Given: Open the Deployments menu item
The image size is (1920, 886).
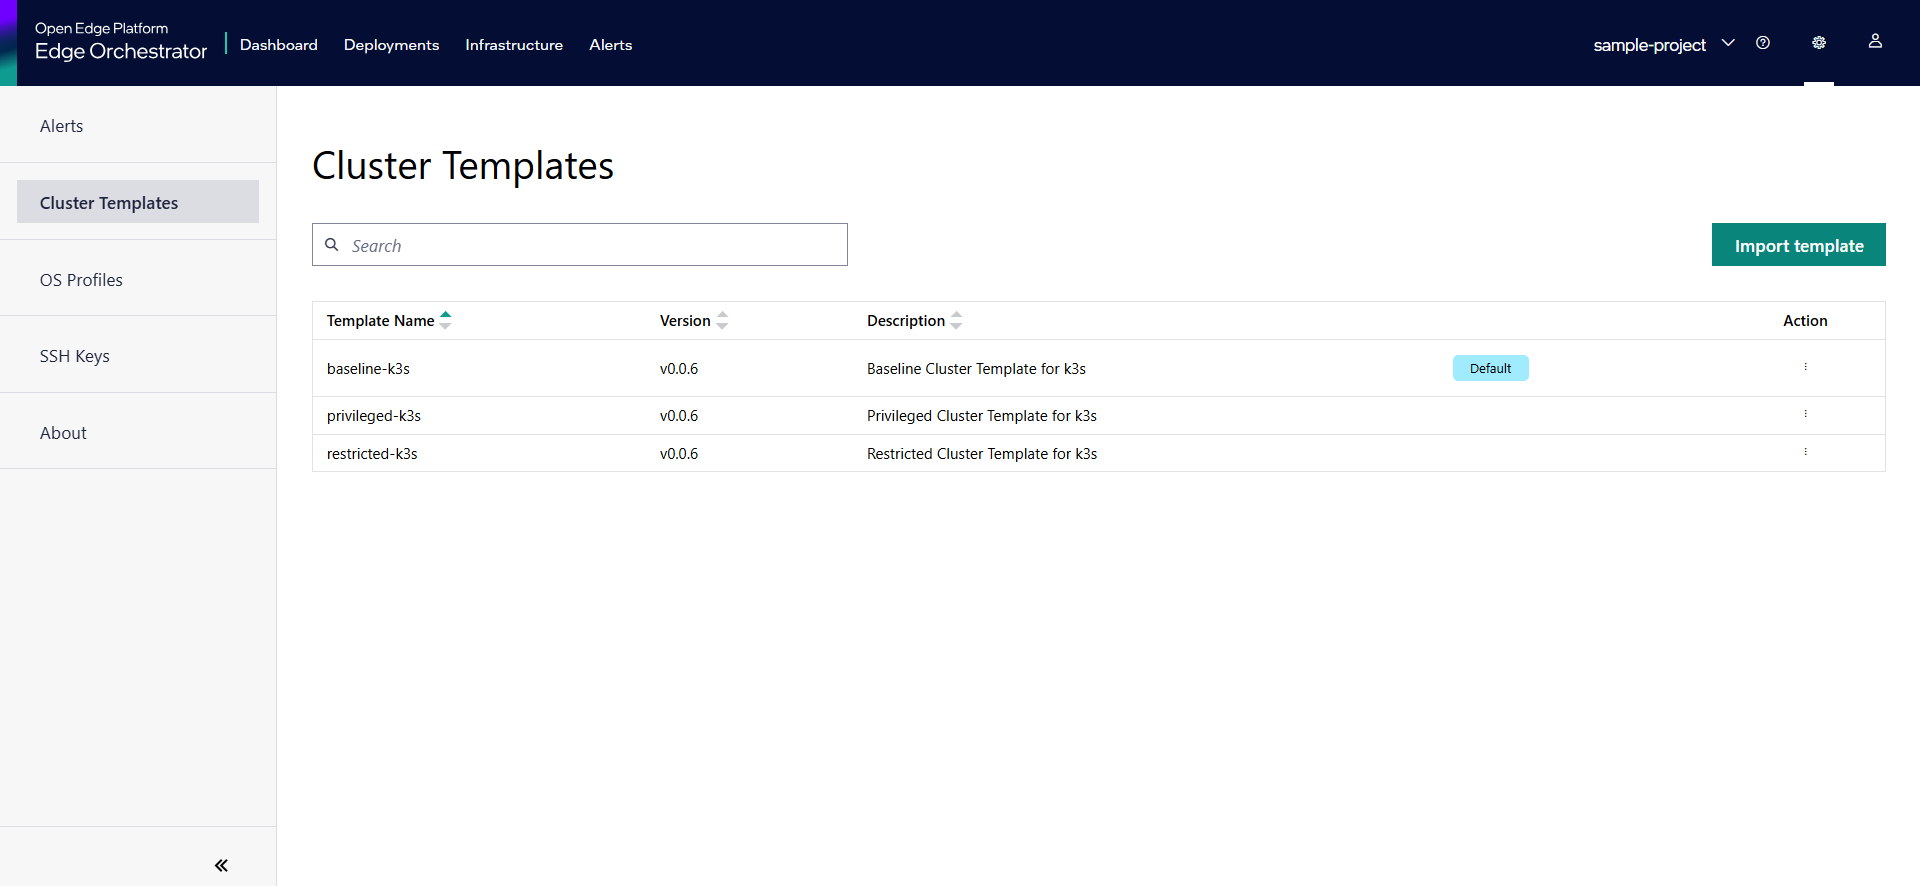Looking at the screenshot, I should point(391,45).
